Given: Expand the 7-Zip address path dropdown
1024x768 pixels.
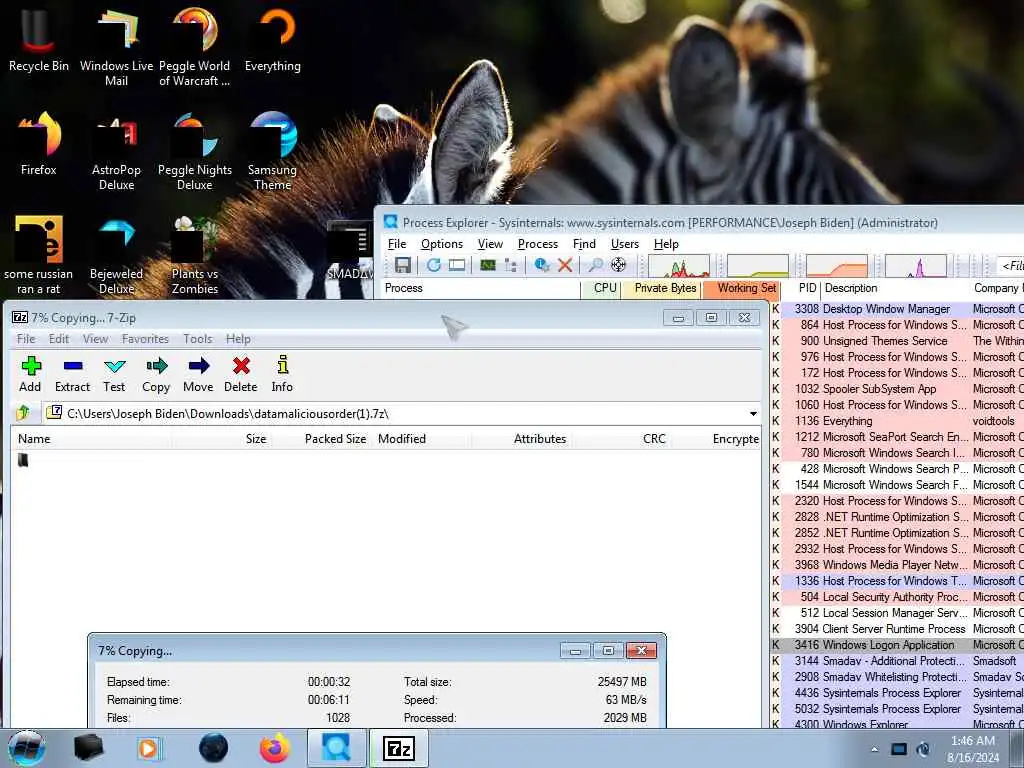Looking at the screenshot, I should pos(753,413).
